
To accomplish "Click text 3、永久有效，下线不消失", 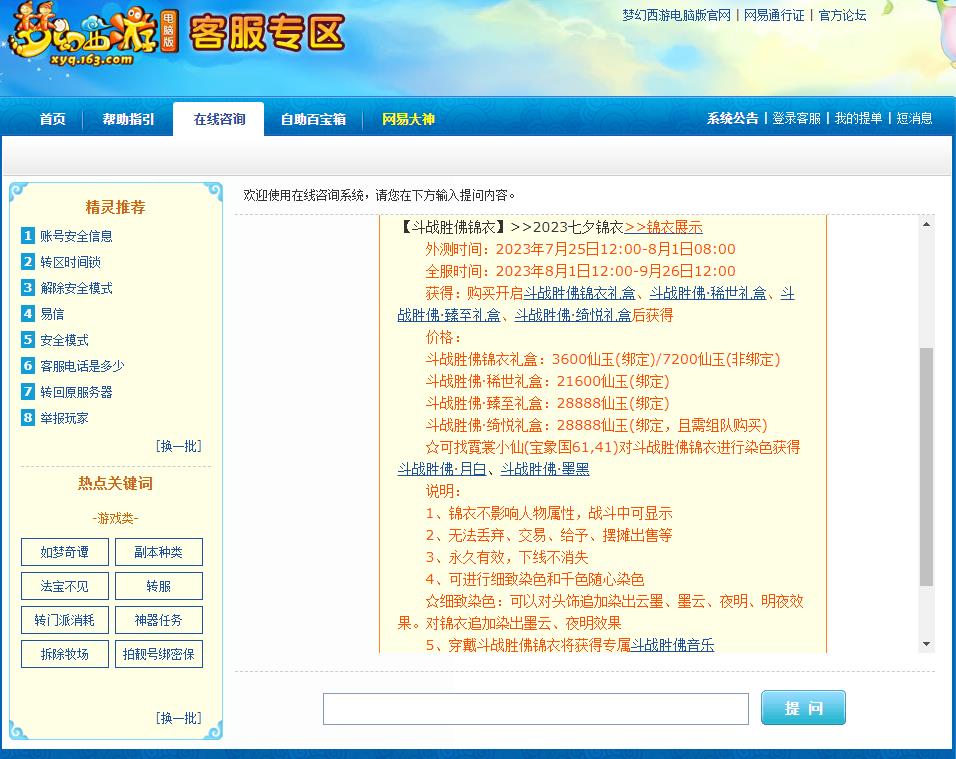I will [507, 557].
